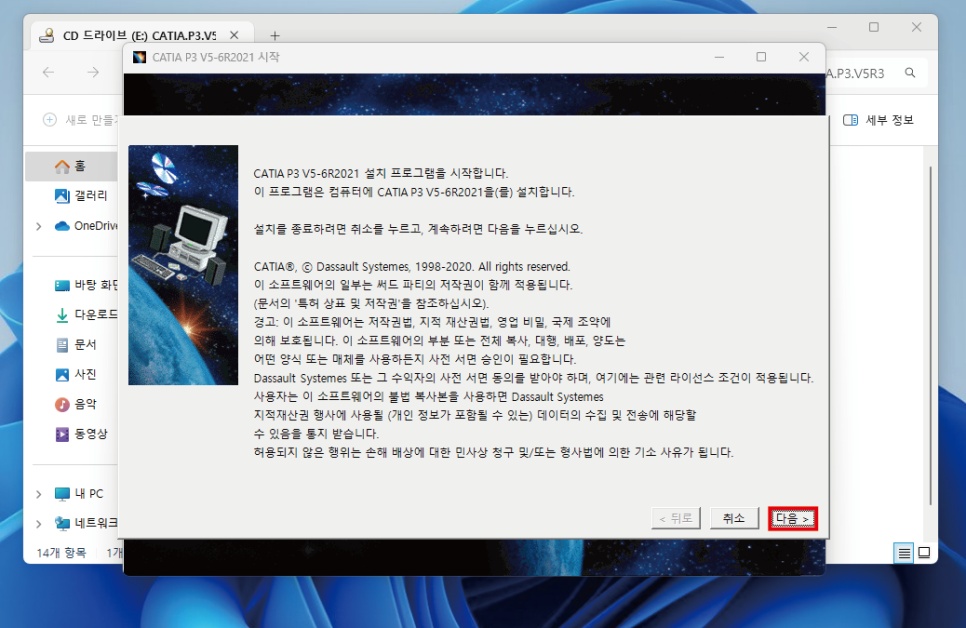
Task: Select 내 PC in Explorer sidebar
Action: (x=78, y=494)
